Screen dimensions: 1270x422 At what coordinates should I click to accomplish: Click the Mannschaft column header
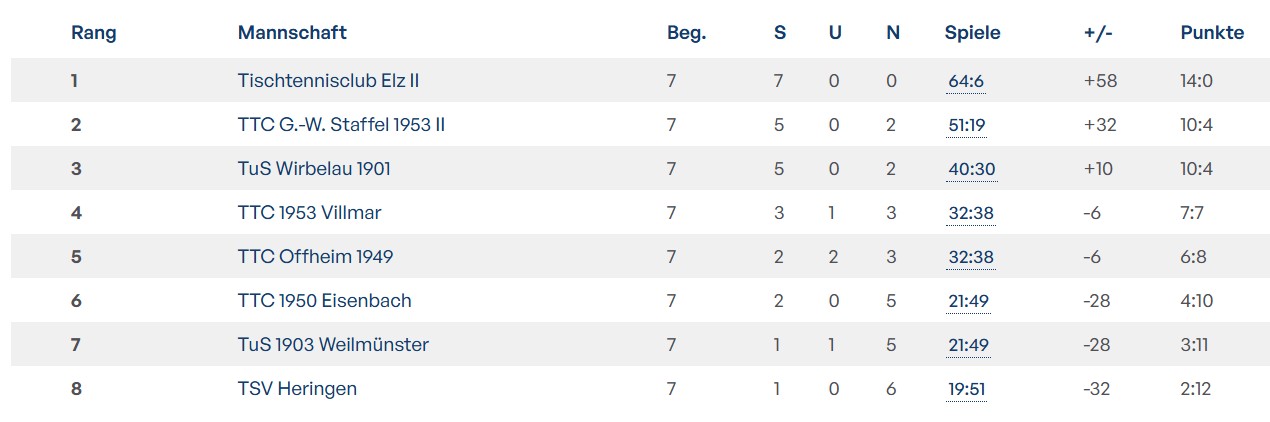[x=292, y=33]
